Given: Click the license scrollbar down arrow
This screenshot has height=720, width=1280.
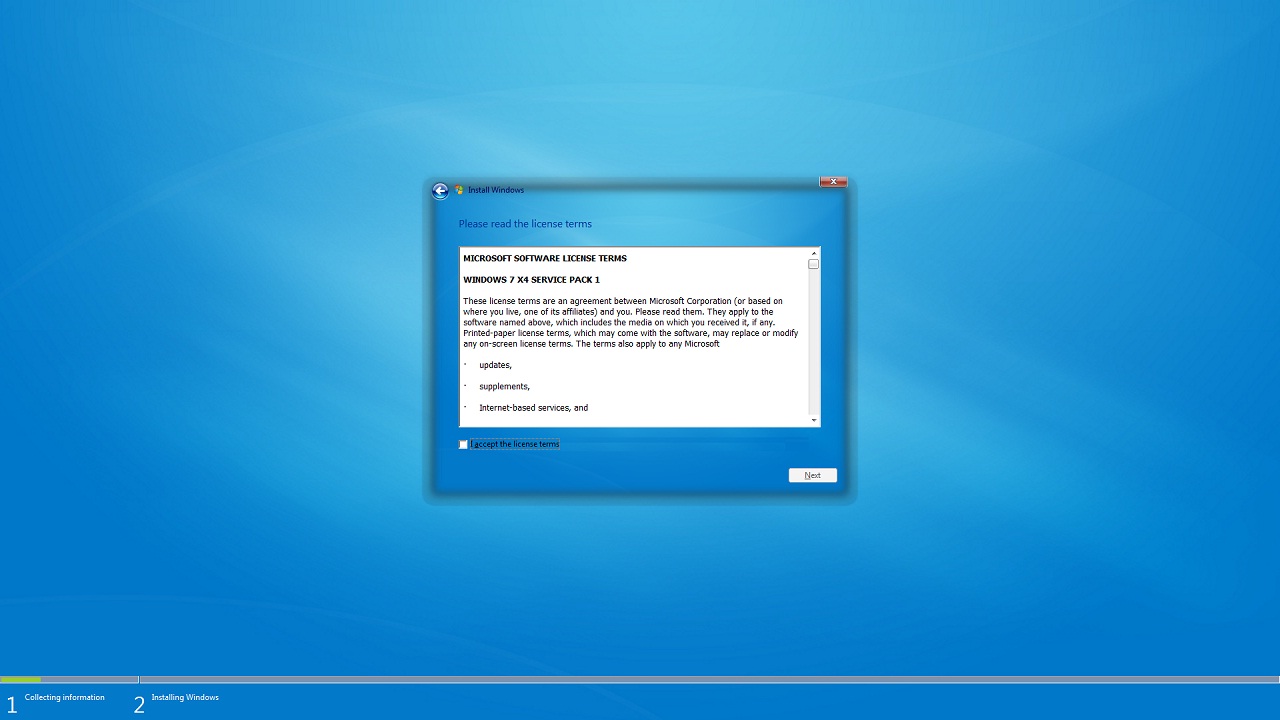Looking at the screenshot, I should [813, 420].
